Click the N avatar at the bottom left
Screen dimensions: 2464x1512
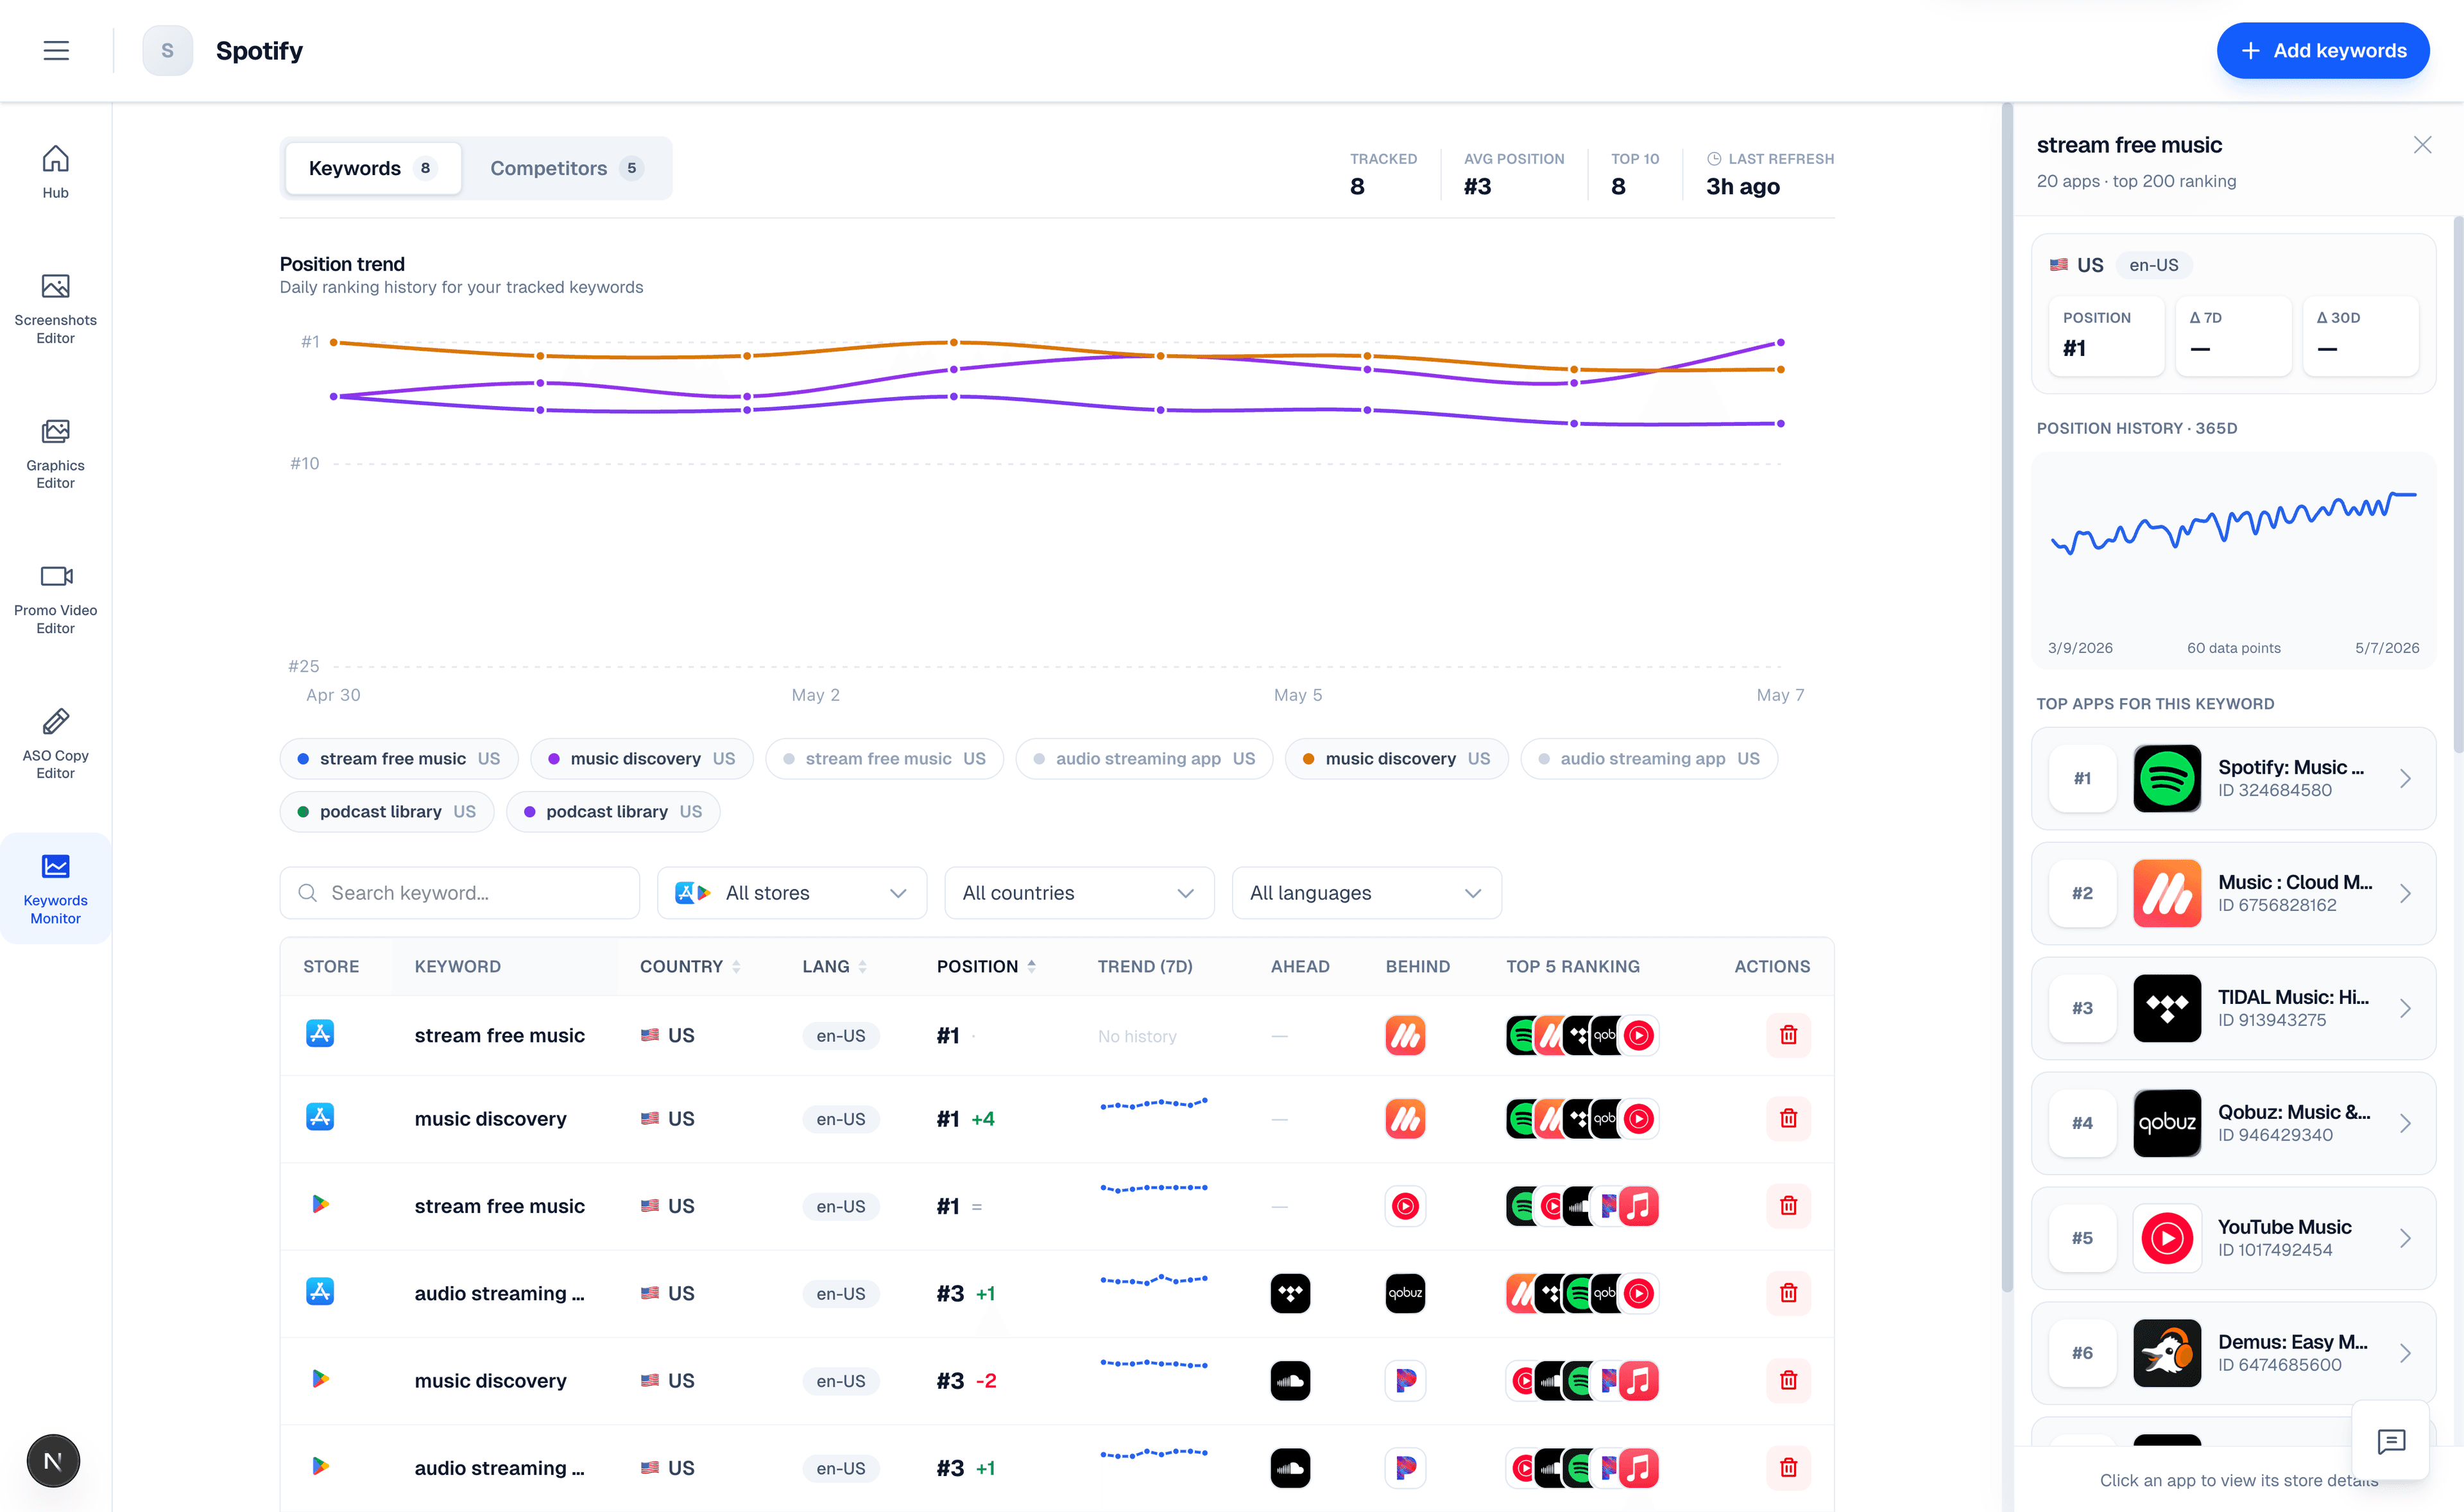pyautogui.click(x=53, y=1461)
